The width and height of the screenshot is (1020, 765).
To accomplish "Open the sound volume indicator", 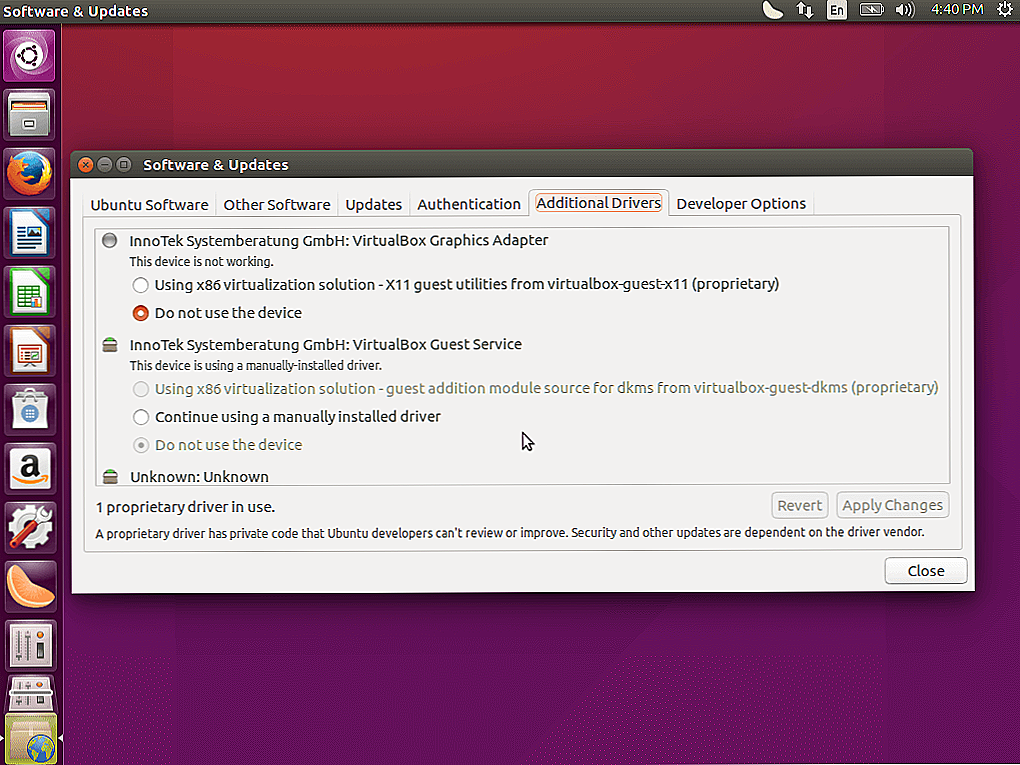I will [905, 10].
